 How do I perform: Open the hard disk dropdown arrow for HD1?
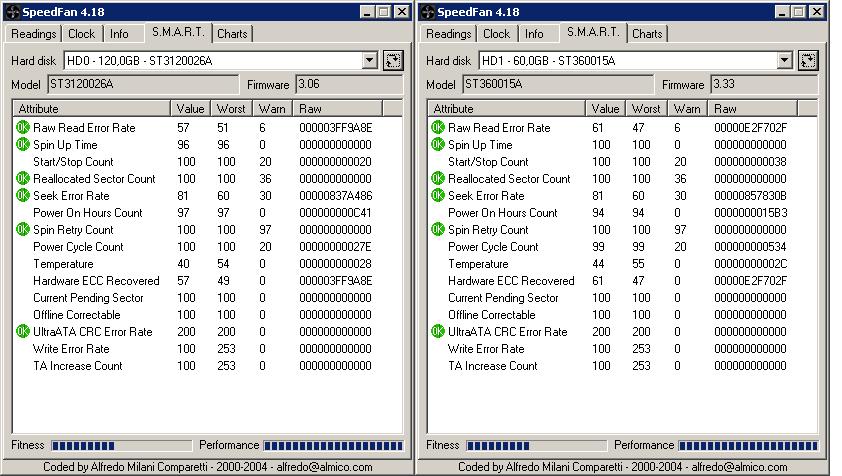[x=785, y=60]
